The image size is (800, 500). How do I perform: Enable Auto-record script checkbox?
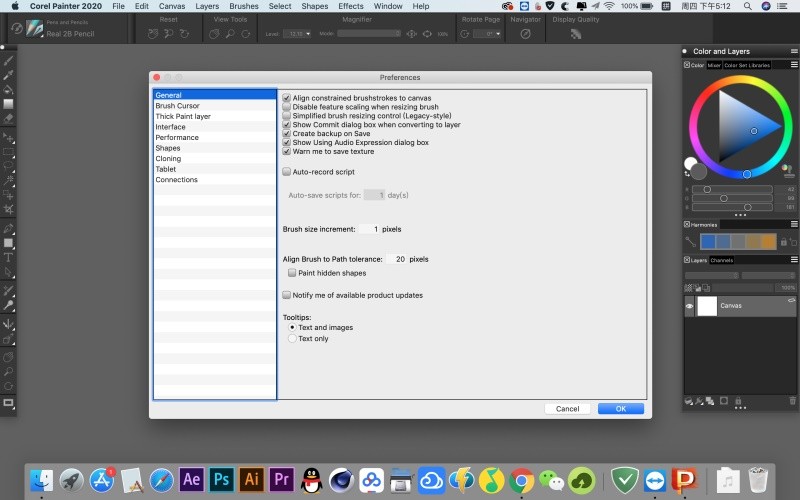point(287,172)
